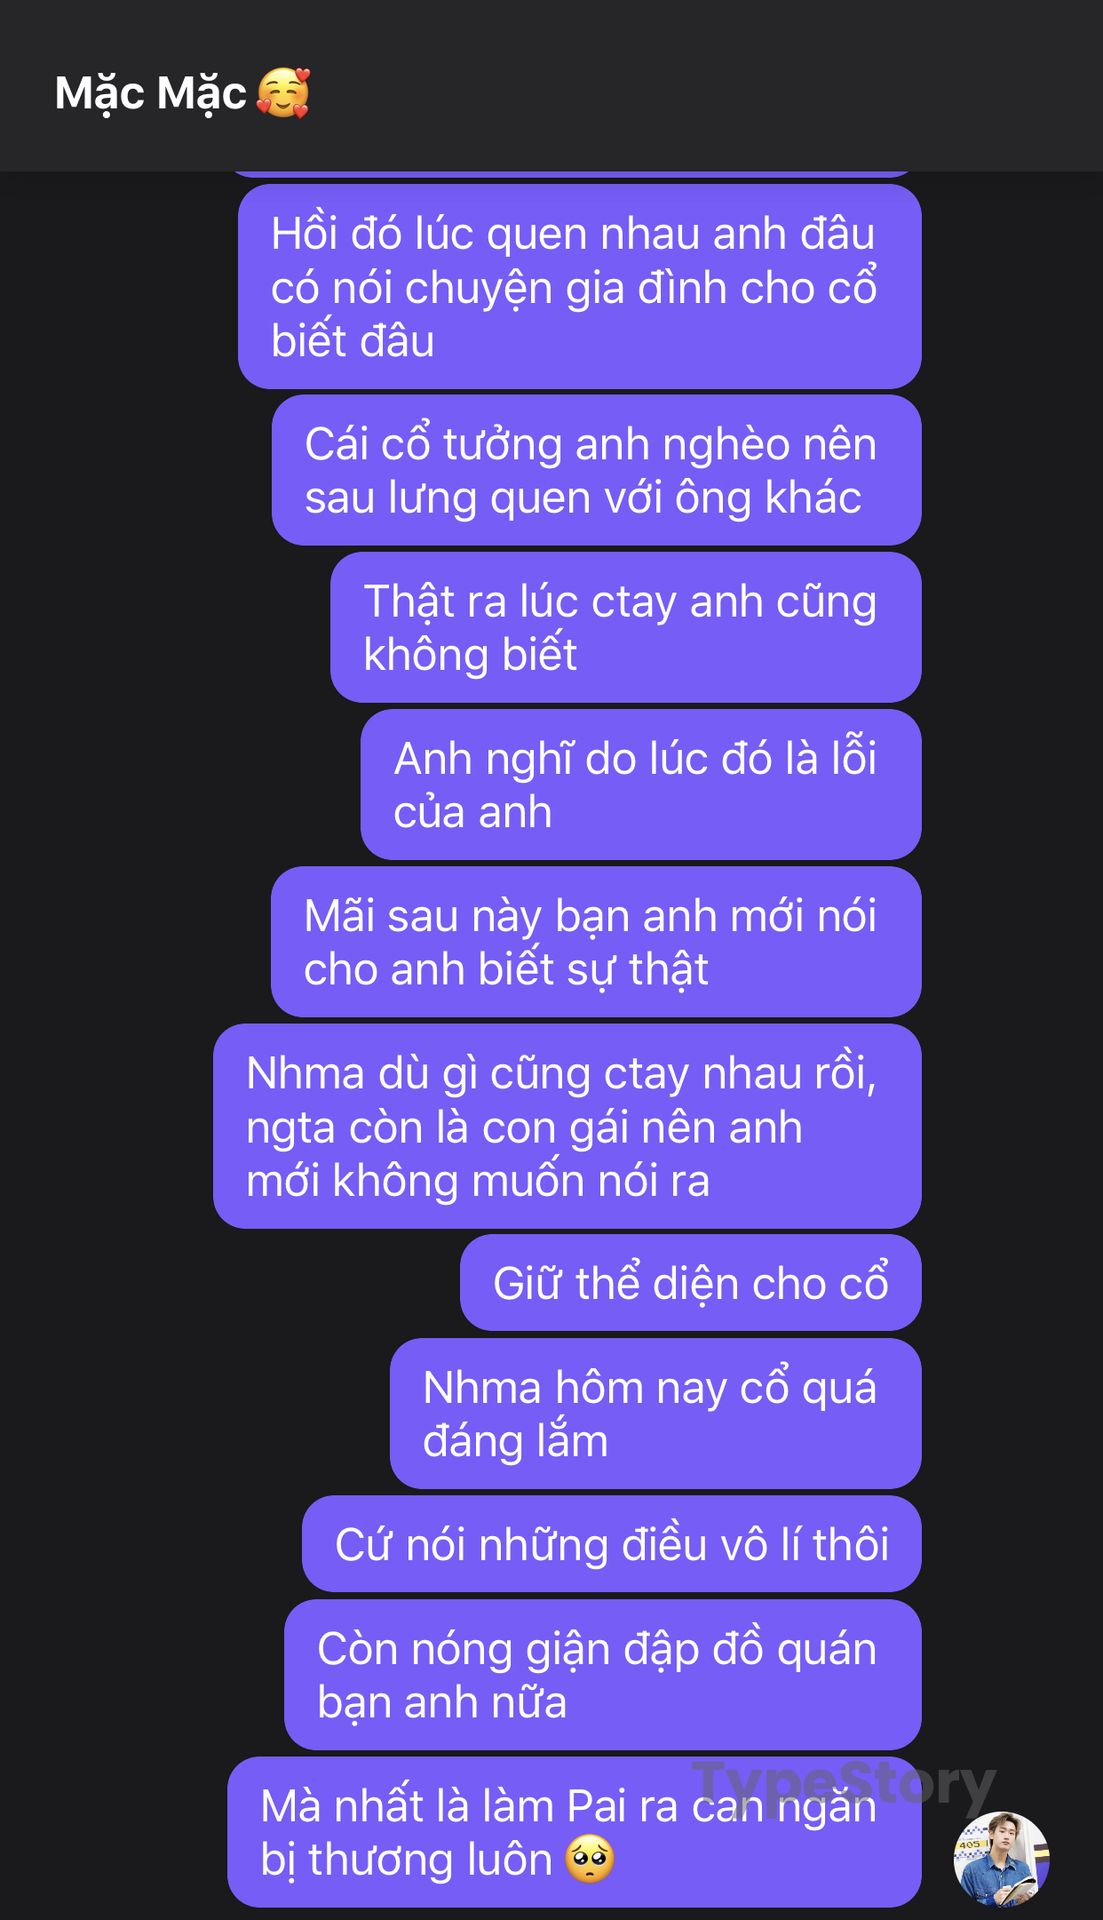Tap the message 'Nhma dù gì cũng ctay'

(x=567, y=1126)
